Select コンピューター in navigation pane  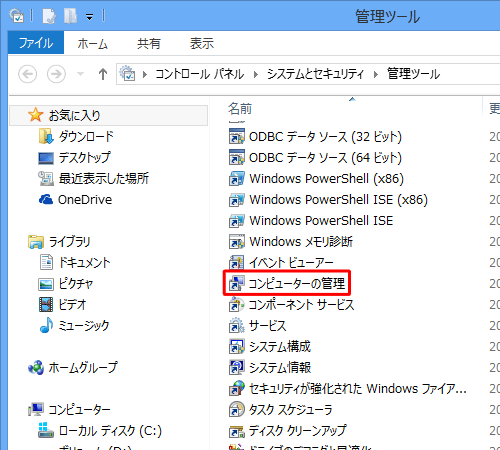79,410
